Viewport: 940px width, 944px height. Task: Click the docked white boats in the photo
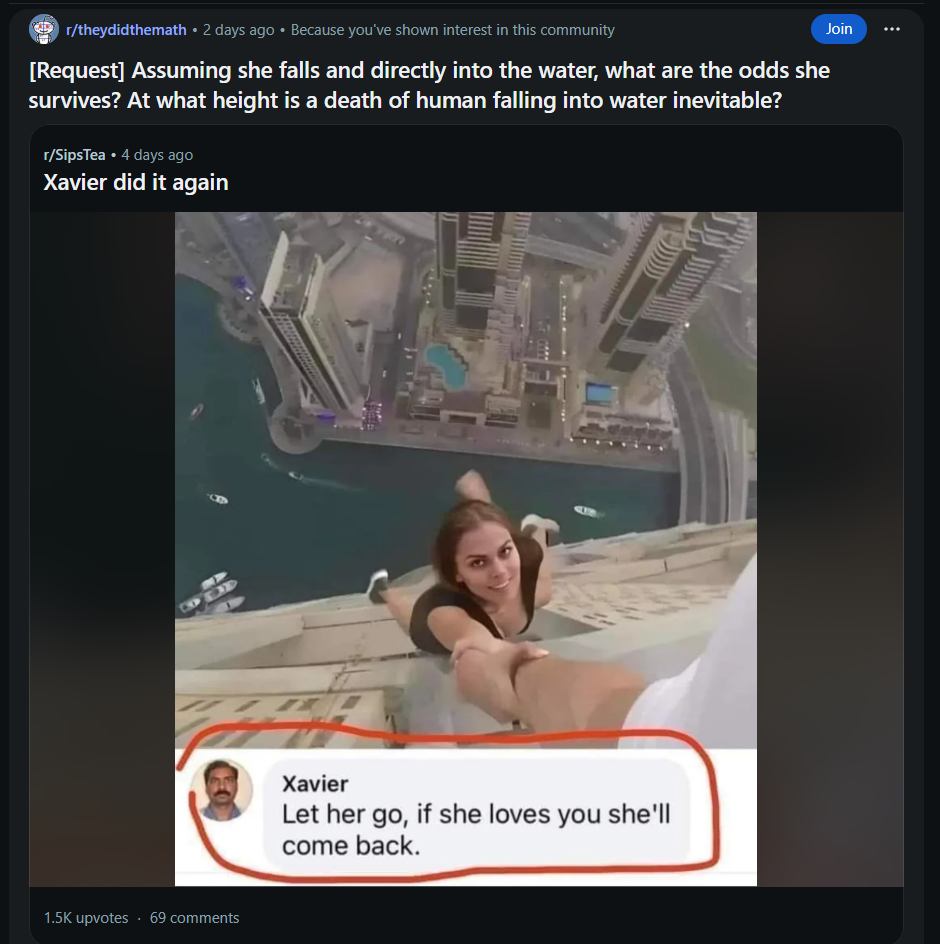coord(213,594)
